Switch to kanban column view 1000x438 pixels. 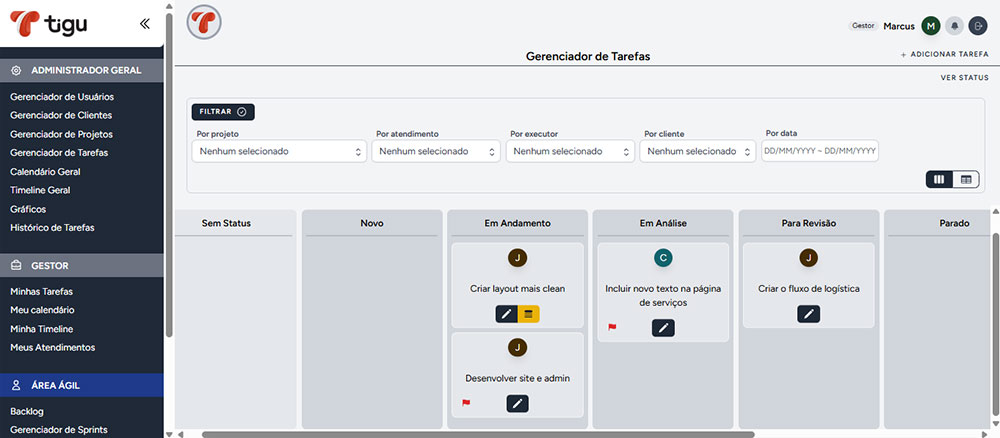940,179
